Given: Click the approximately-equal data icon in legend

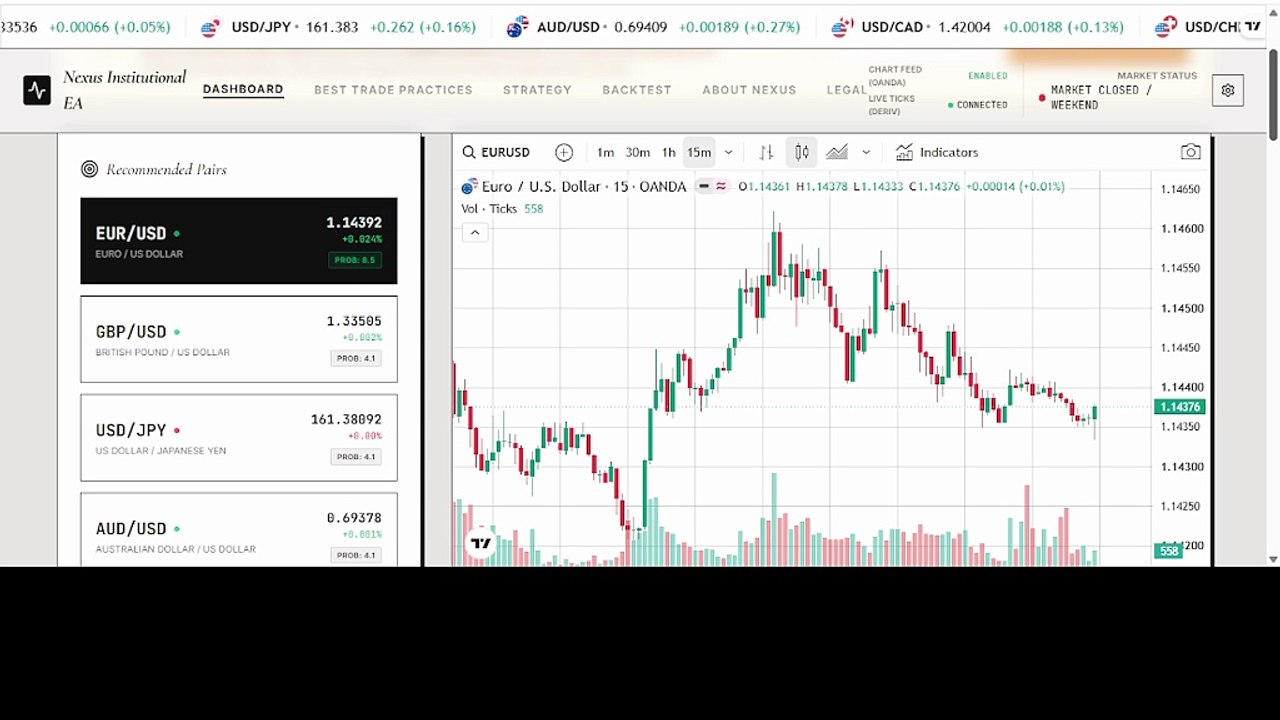Looking at the screenshot, I should tap(720, 186).
